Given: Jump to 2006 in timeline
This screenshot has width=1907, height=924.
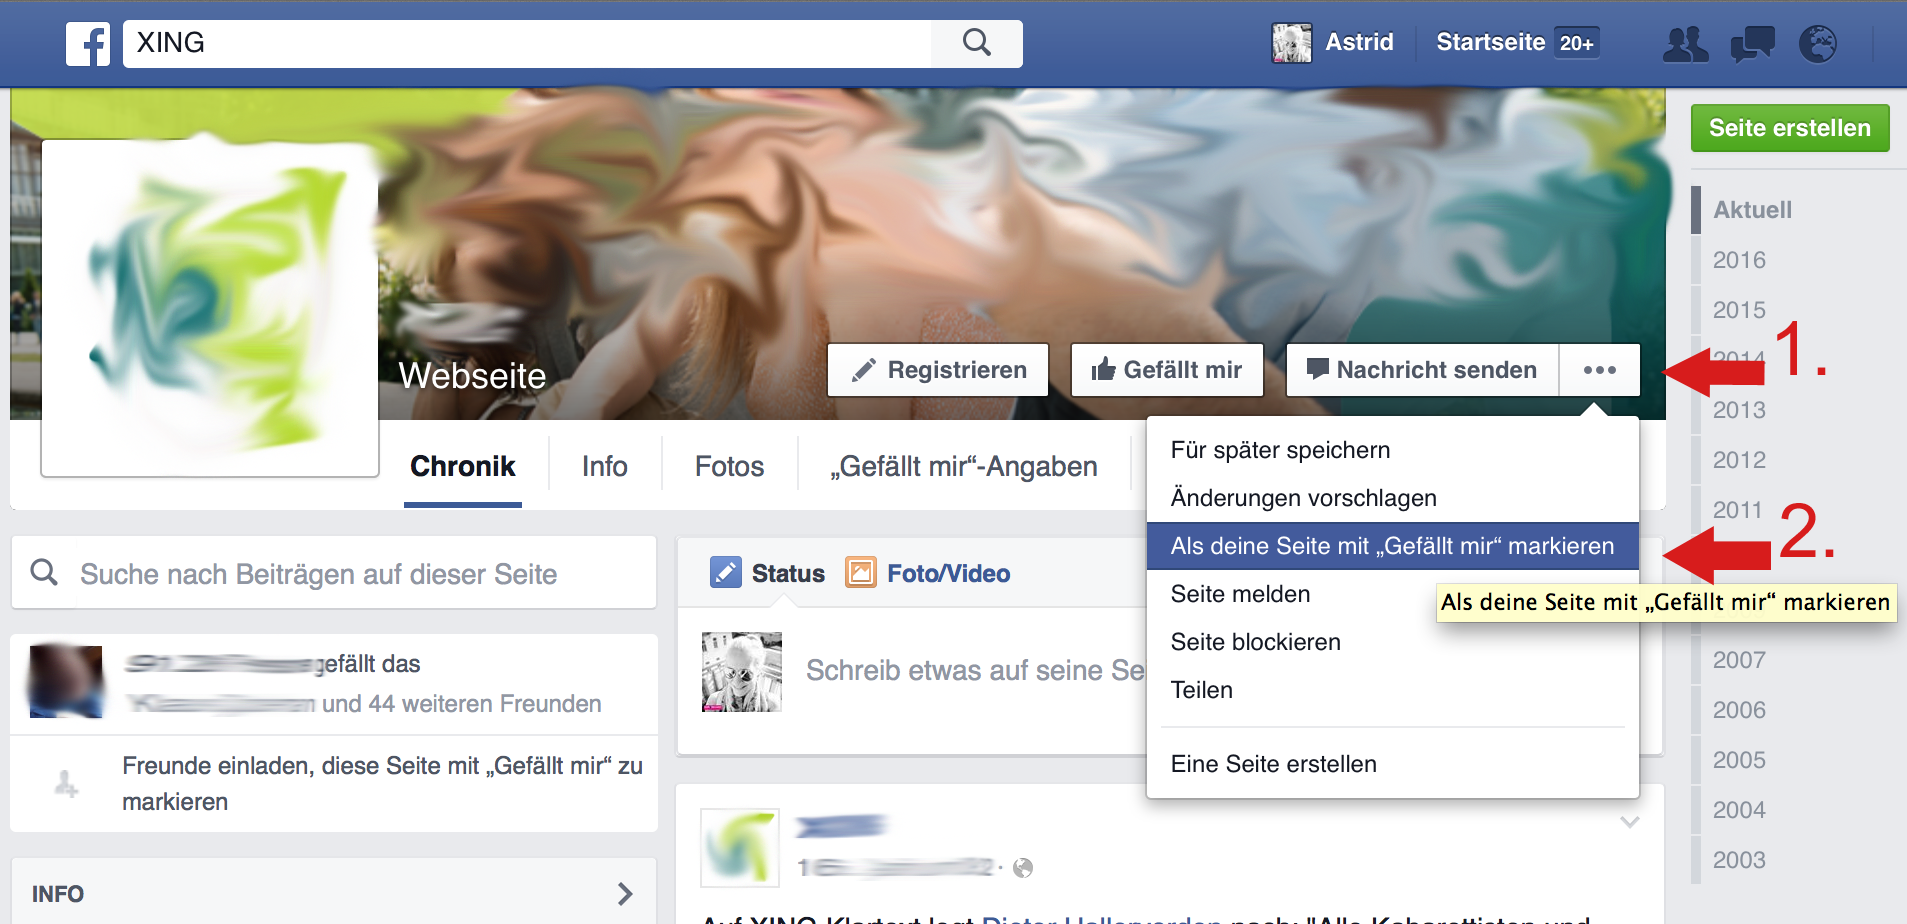Looking at the screenshot, I should (1739, 710).
